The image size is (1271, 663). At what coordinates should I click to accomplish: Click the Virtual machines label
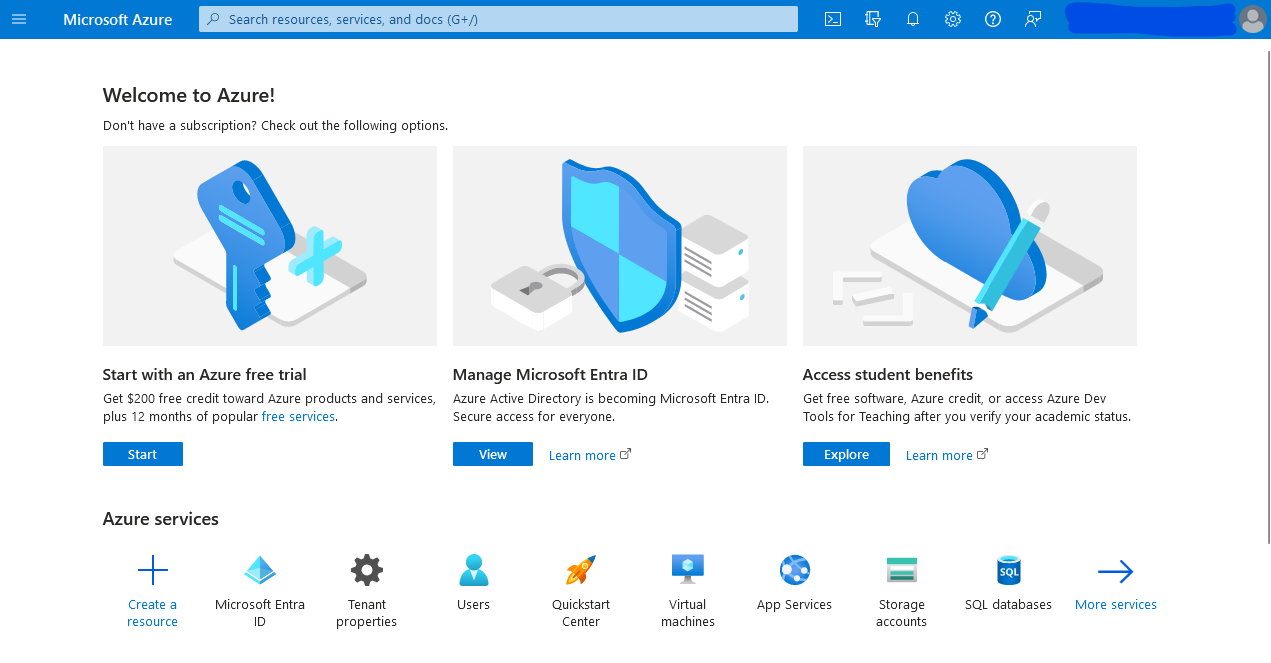(688, 613)
